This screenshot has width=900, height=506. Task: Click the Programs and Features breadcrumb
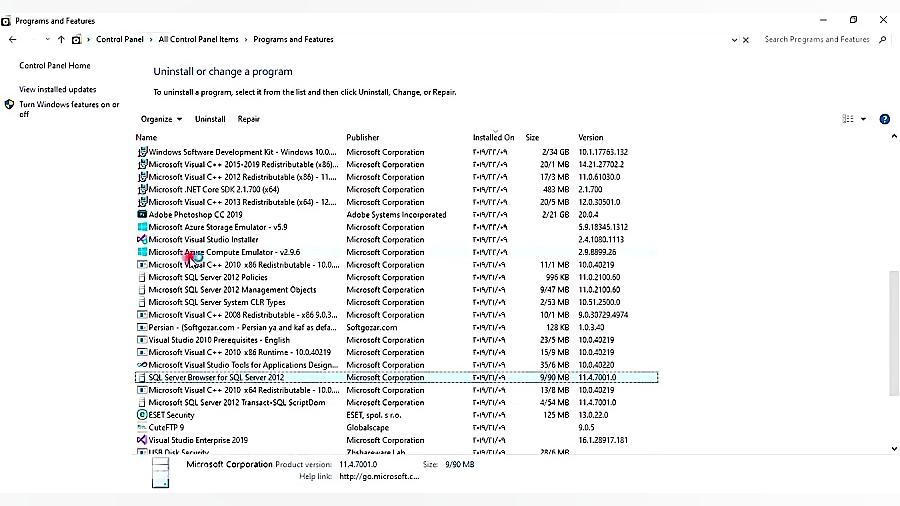293,40
